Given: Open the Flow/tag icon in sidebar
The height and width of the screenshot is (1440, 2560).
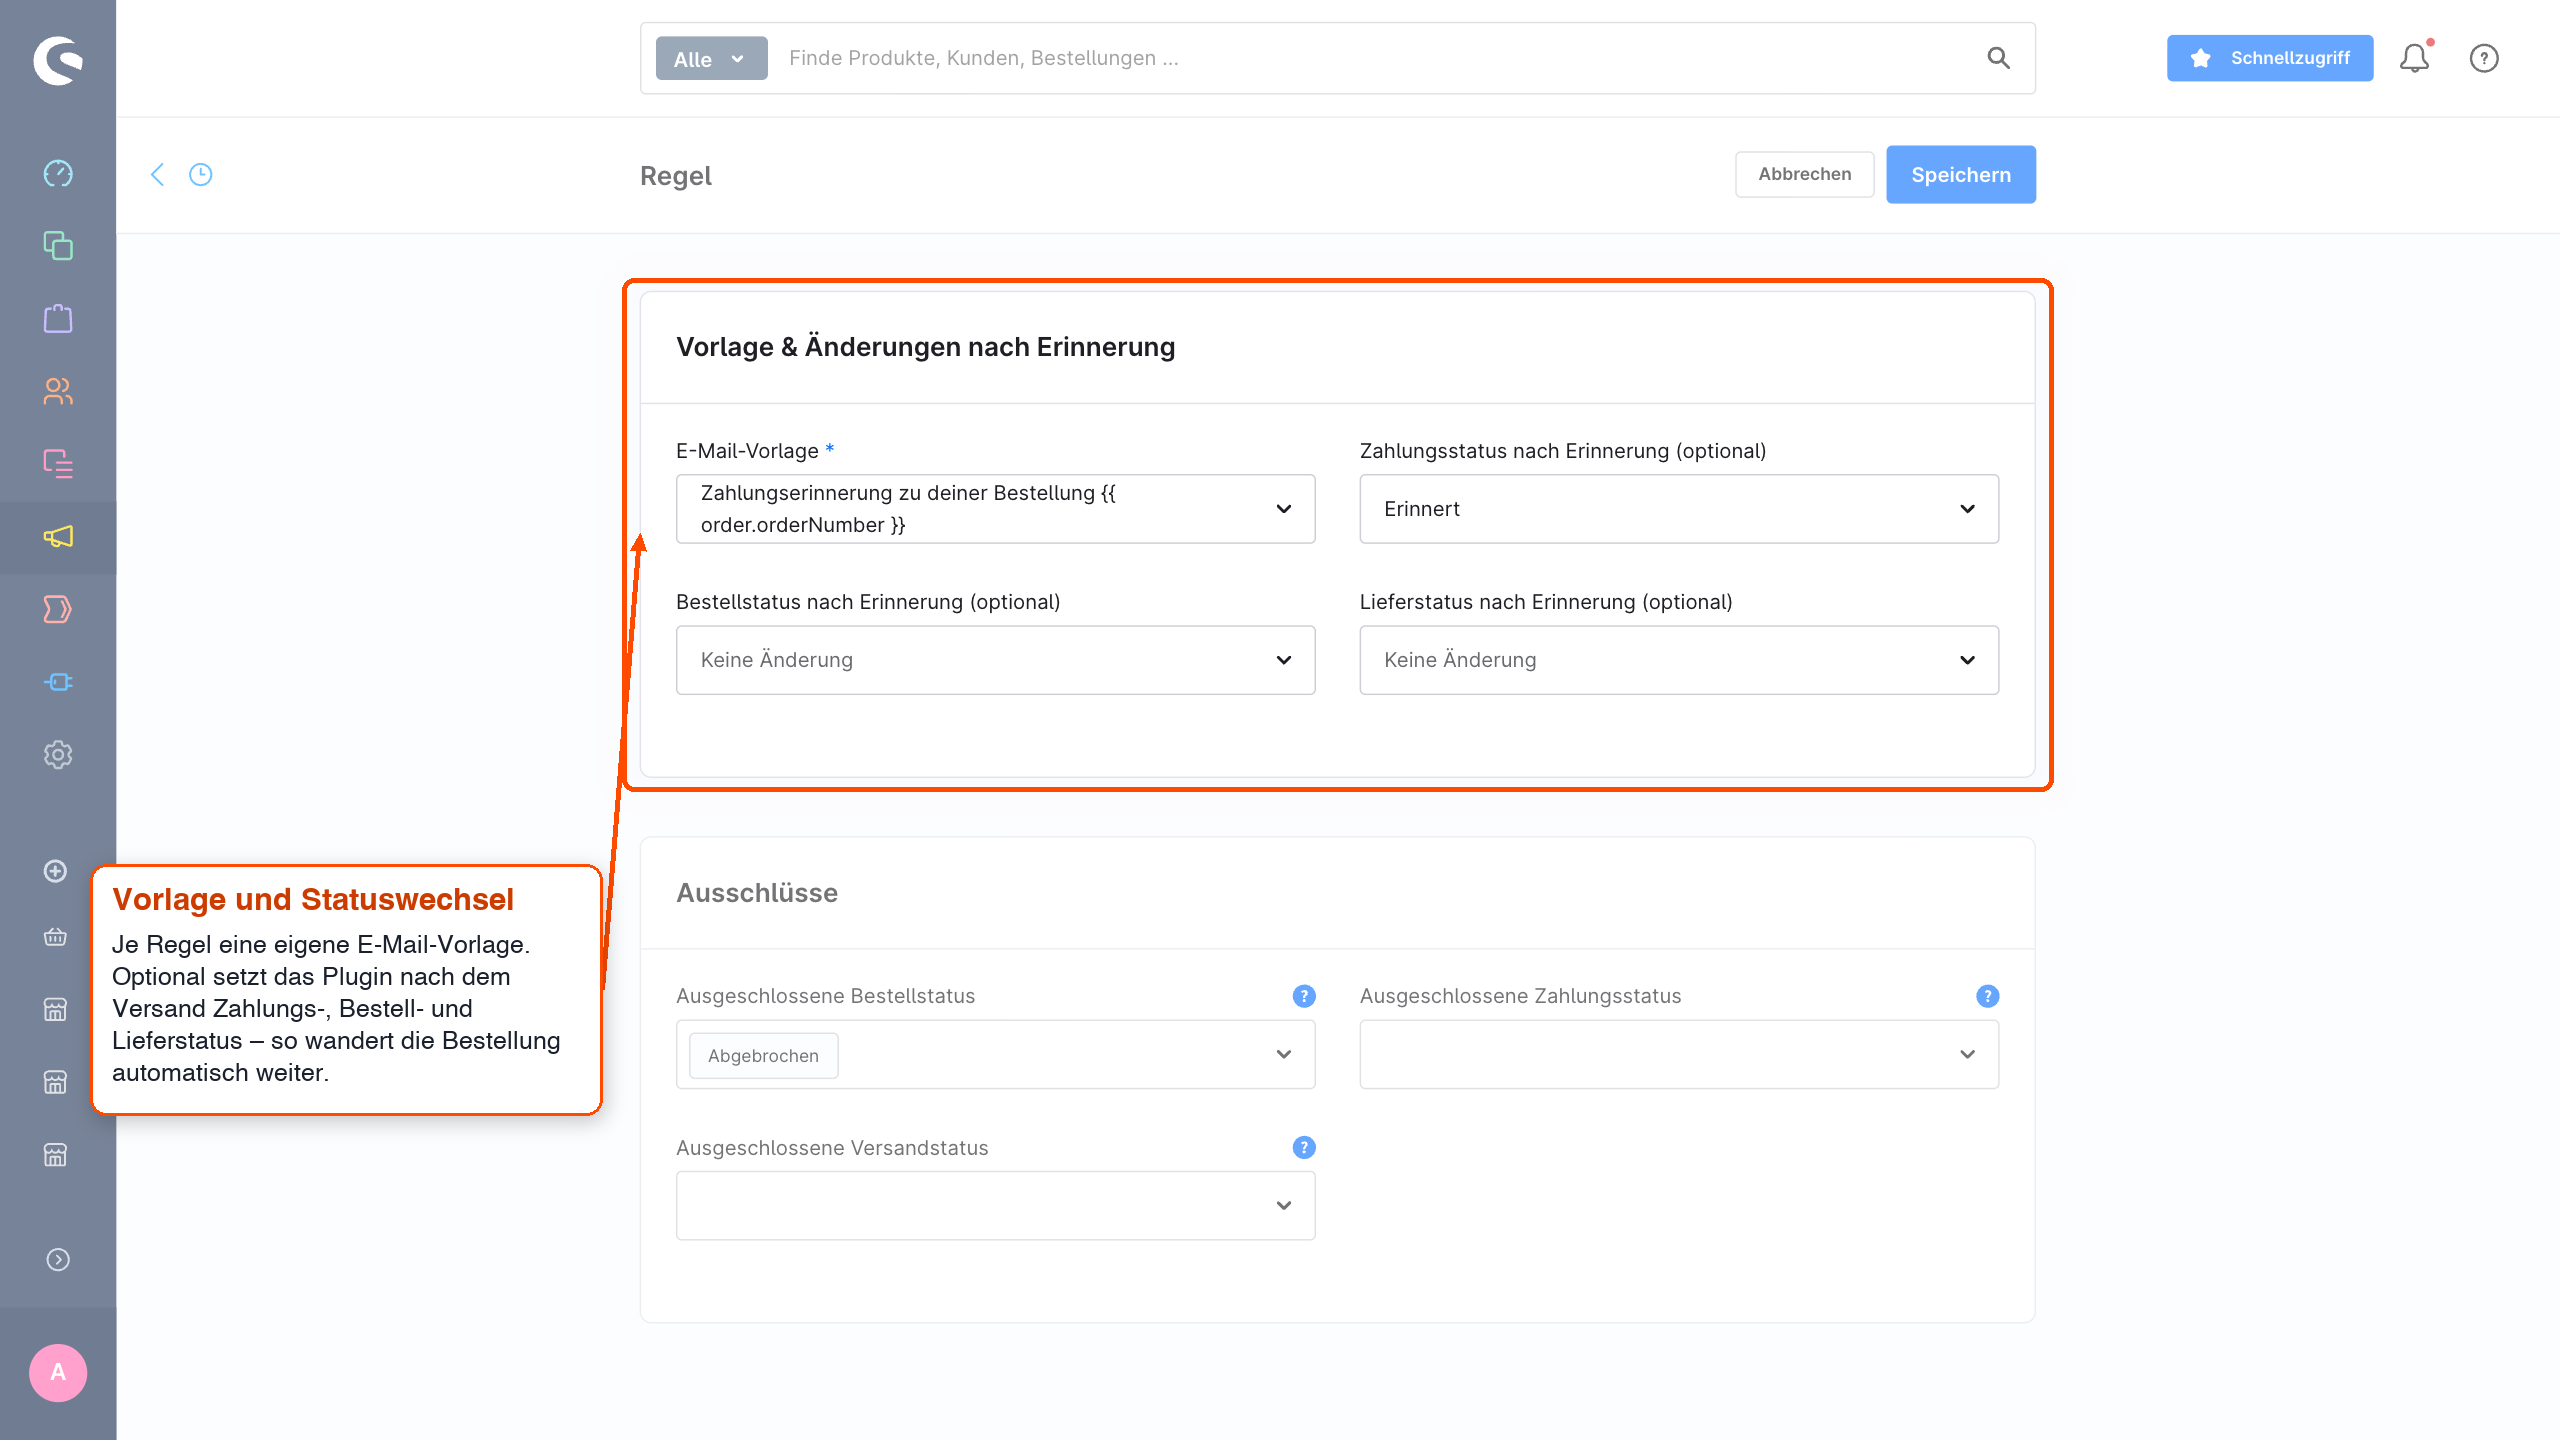Looking at the screenshot, I should pos(58,609).
